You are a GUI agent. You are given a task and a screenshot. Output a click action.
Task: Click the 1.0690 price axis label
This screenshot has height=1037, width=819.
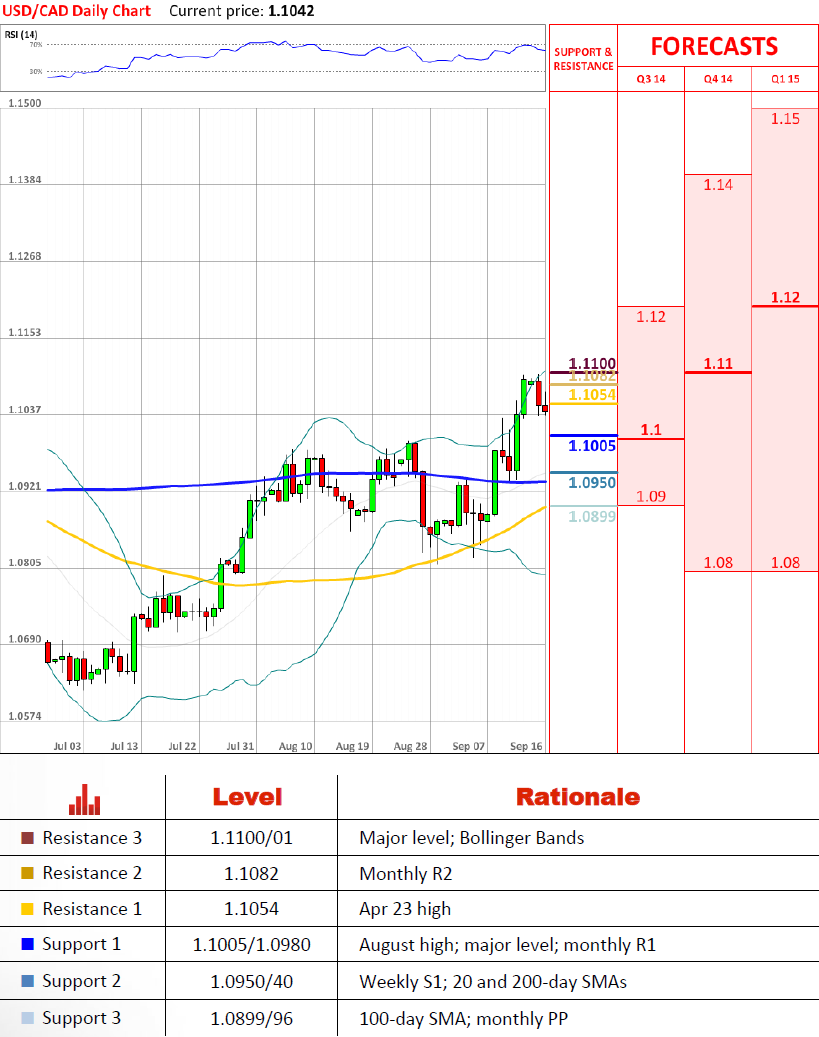click(x=24, y=639)
